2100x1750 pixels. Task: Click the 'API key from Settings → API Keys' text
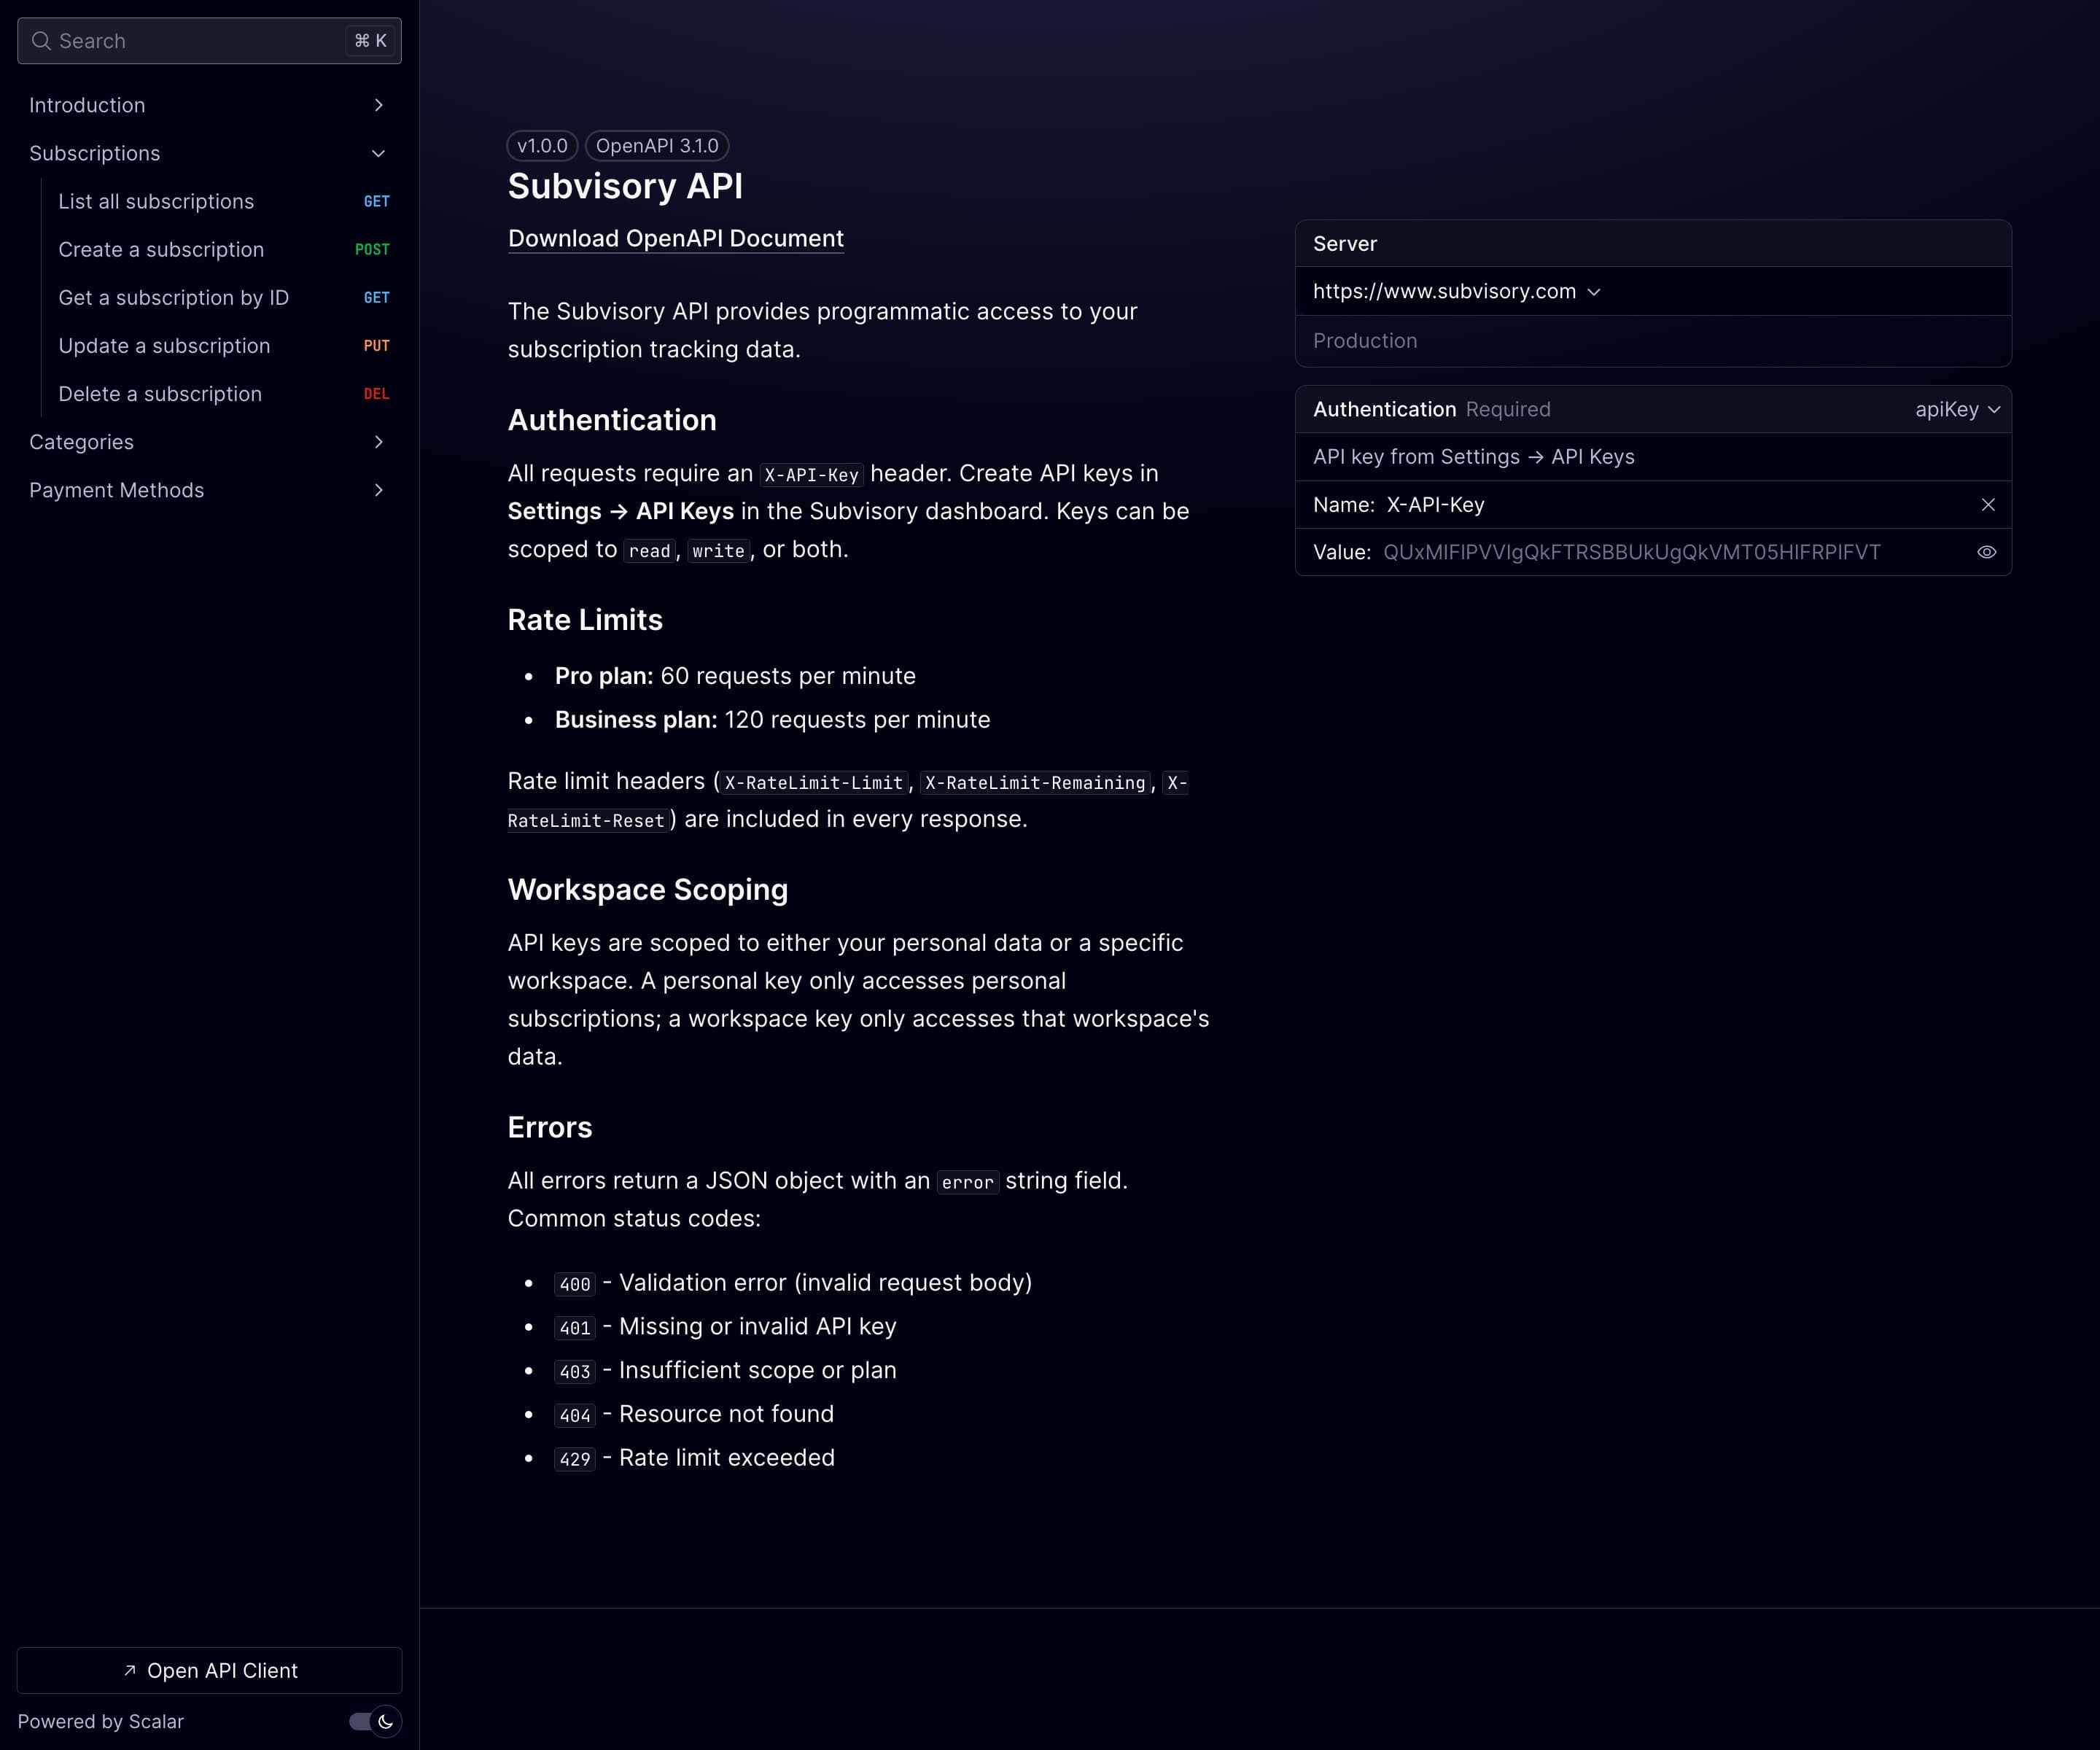point(1473,457)
